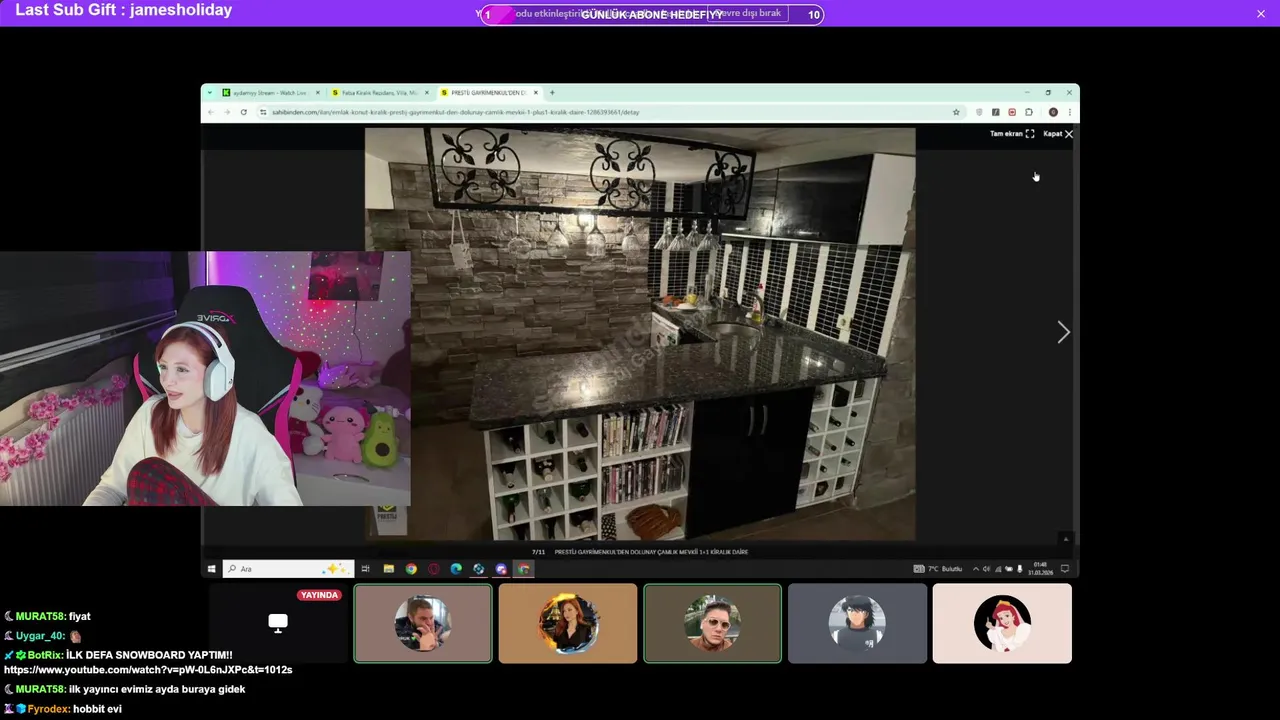Go to the next gallery photo arrow

(1063, 332)
